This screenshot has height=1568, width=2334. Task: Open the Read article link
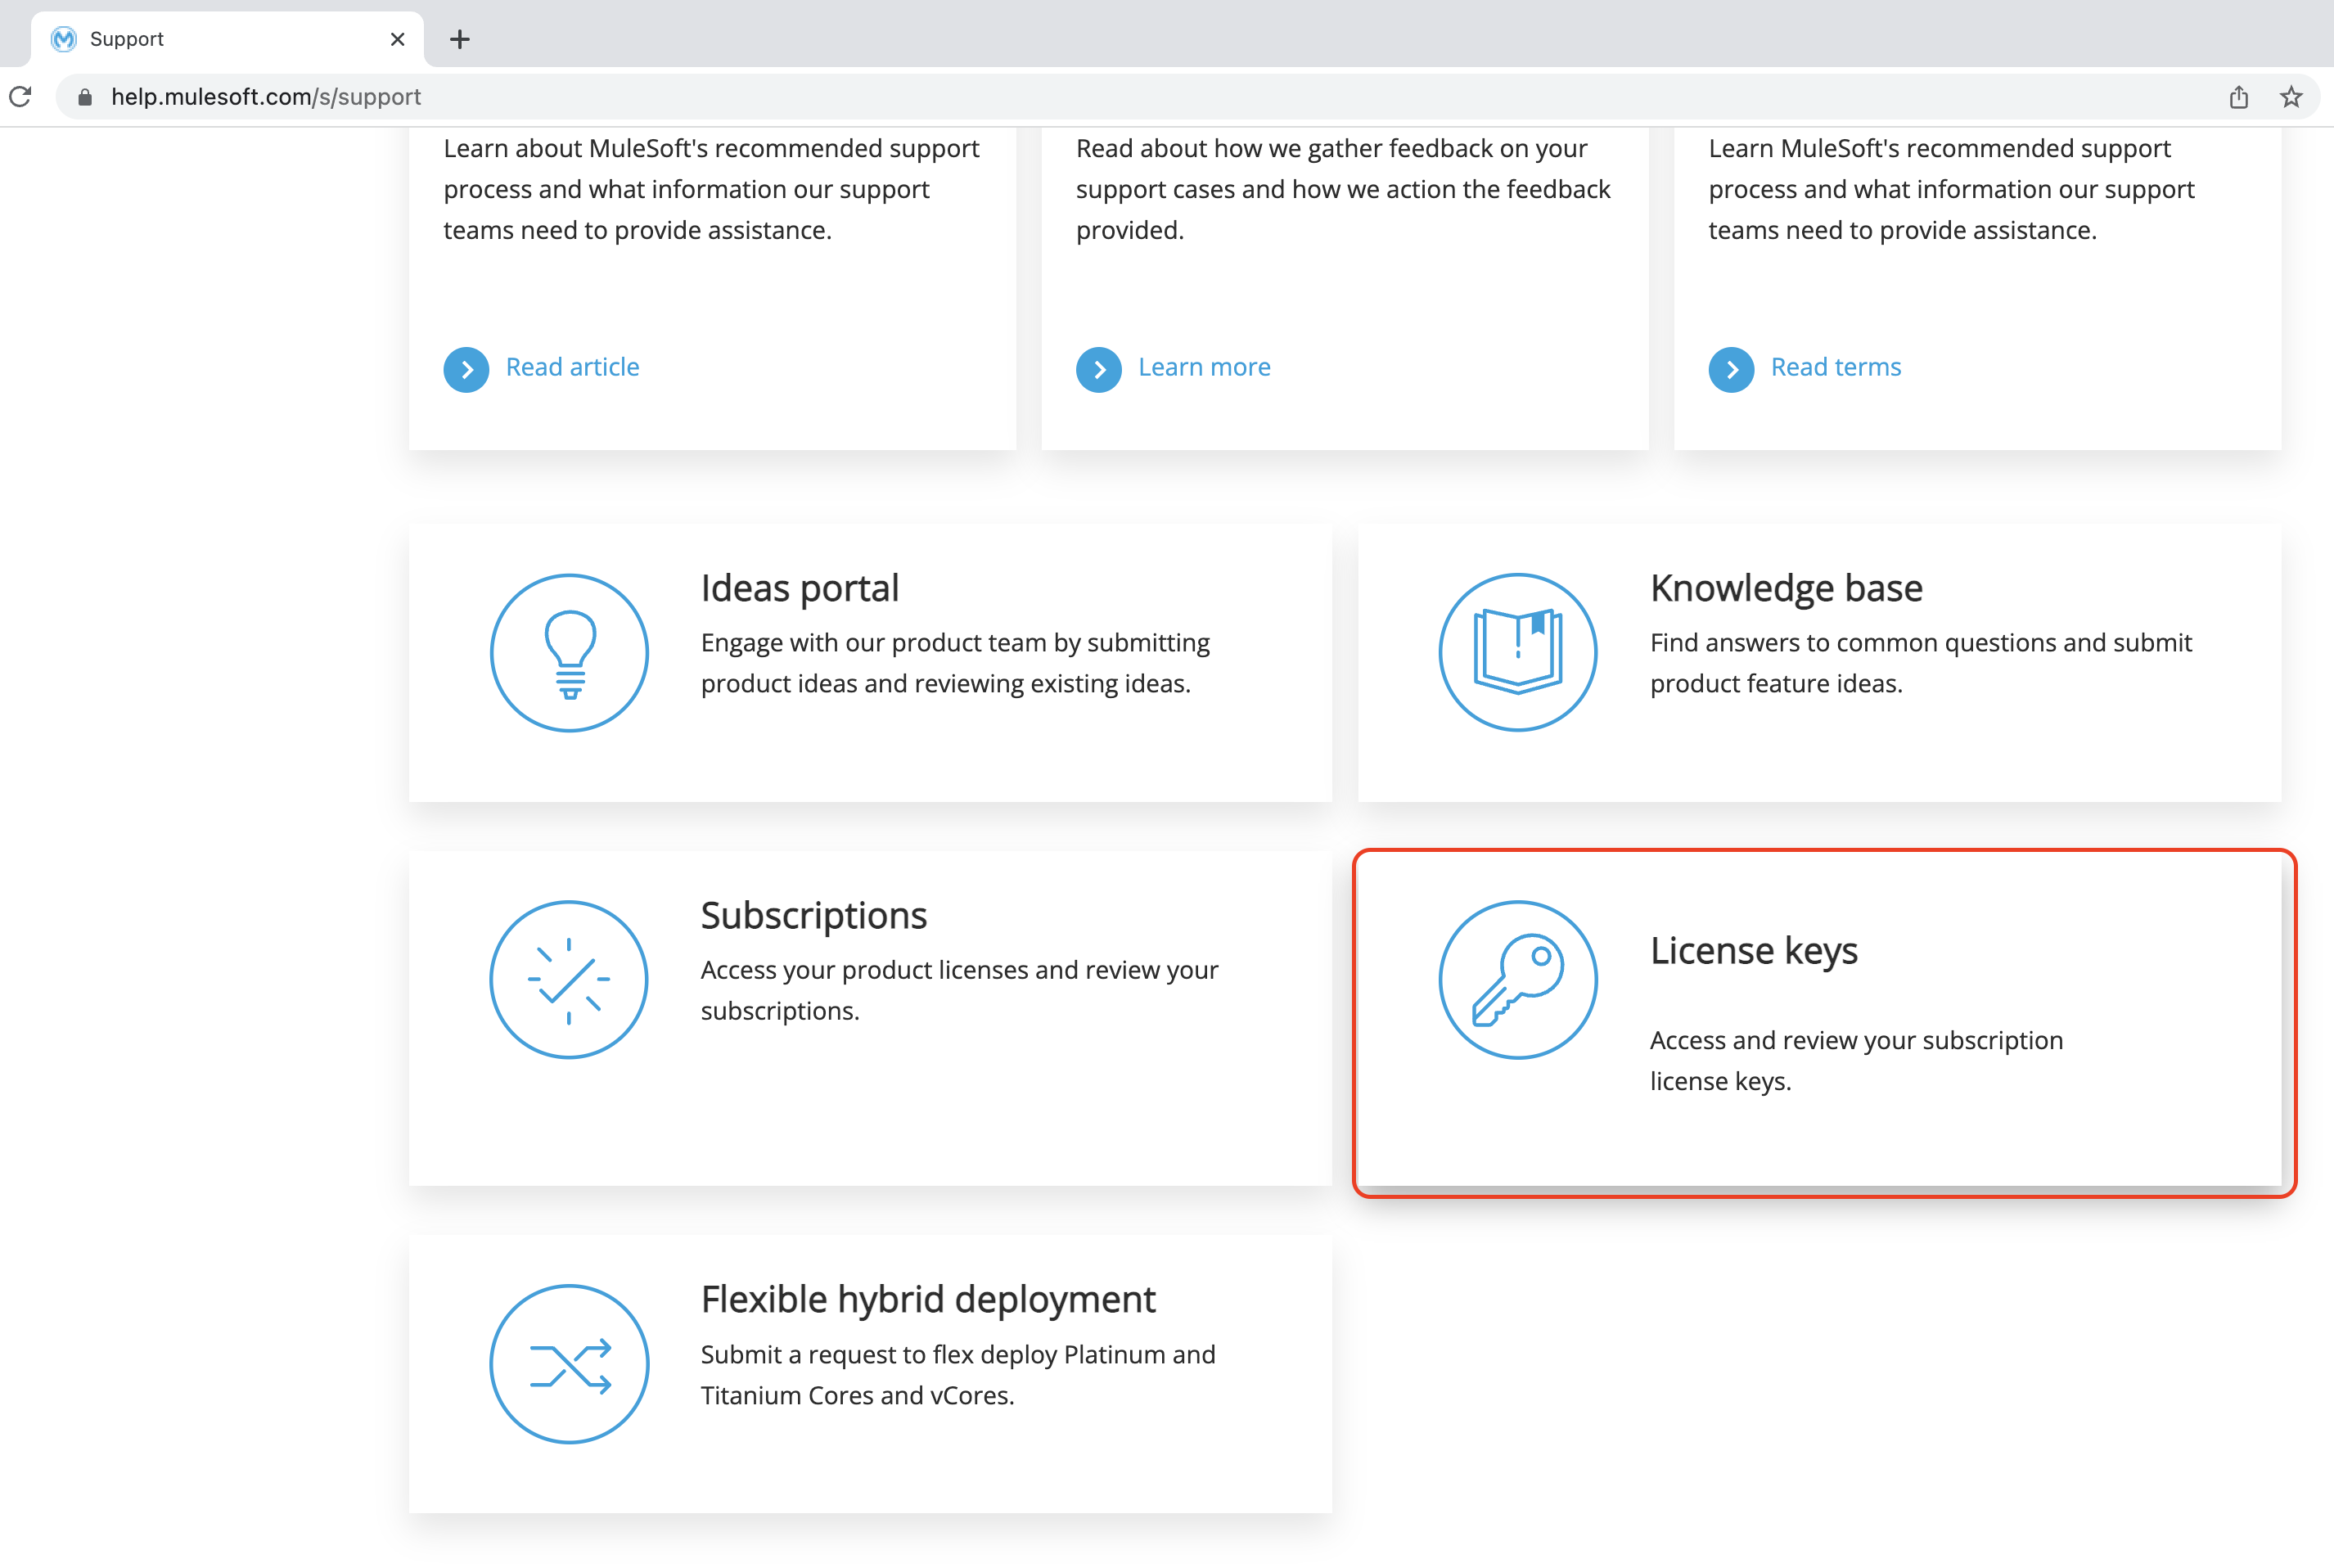coord(572,367)
